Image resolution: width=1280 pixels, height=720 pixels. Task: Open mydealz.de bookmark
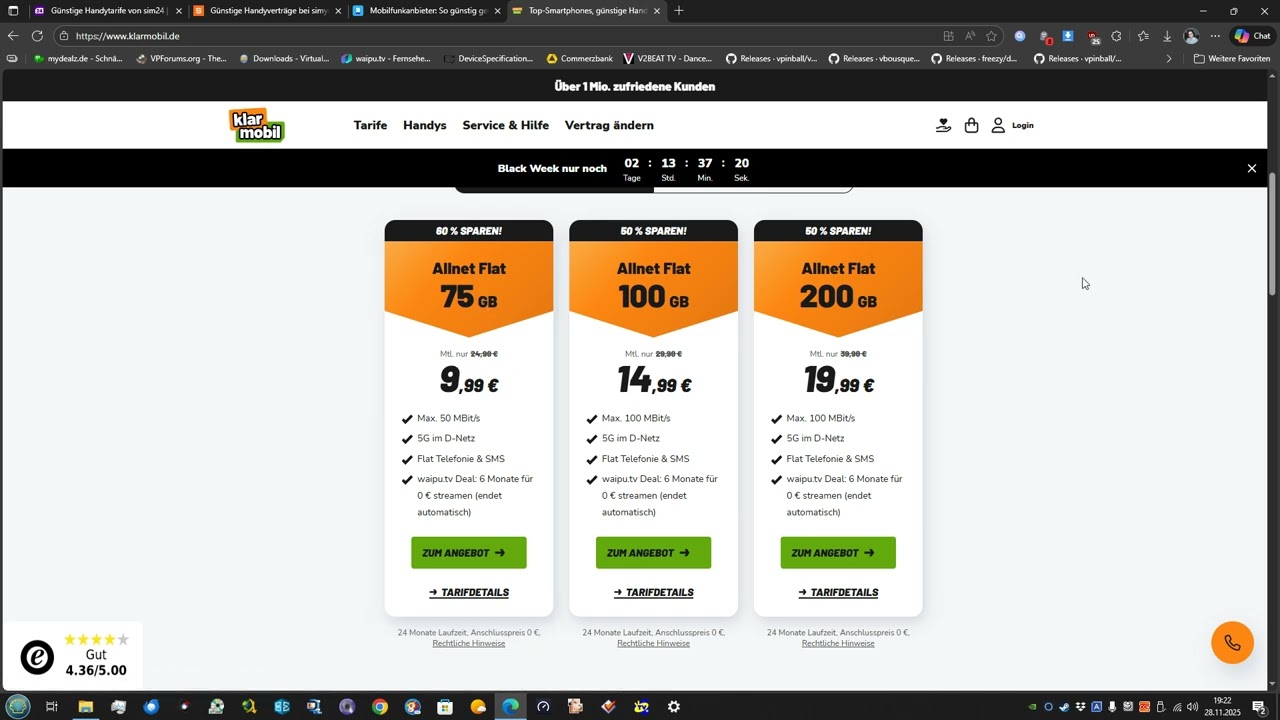tap(77, 59)
